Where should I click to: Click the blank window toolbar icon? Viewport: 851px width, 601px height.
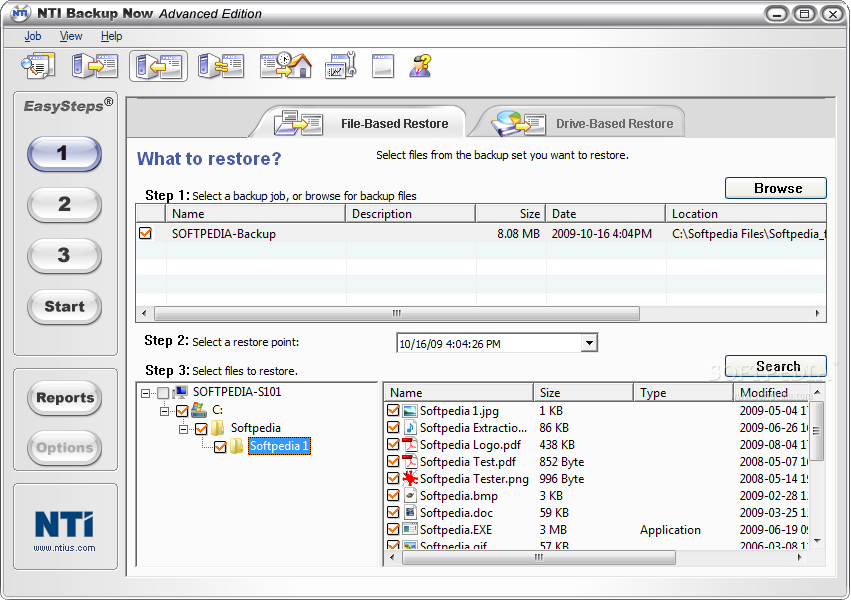click(x=383, y=66)
